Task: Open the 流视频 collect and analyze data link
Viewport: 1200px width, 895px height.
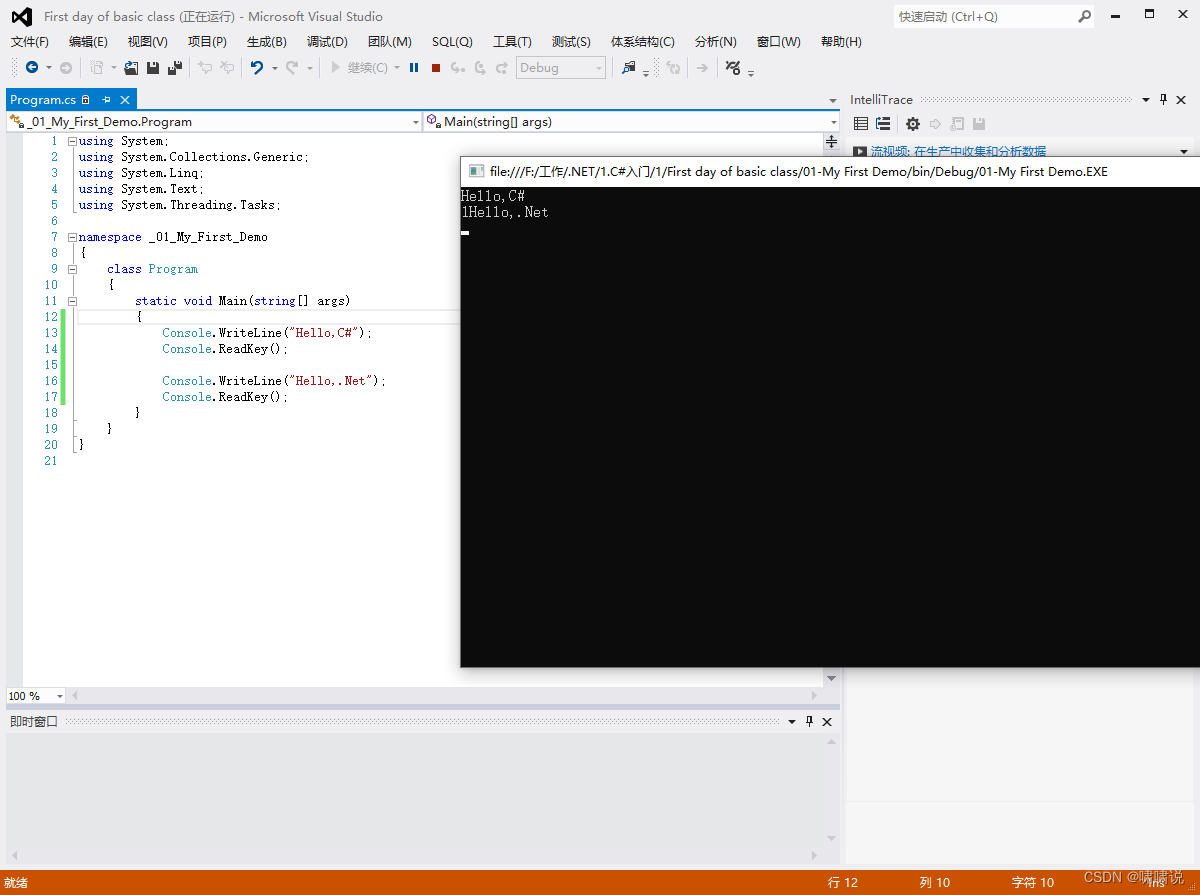Action: [958, 151]
